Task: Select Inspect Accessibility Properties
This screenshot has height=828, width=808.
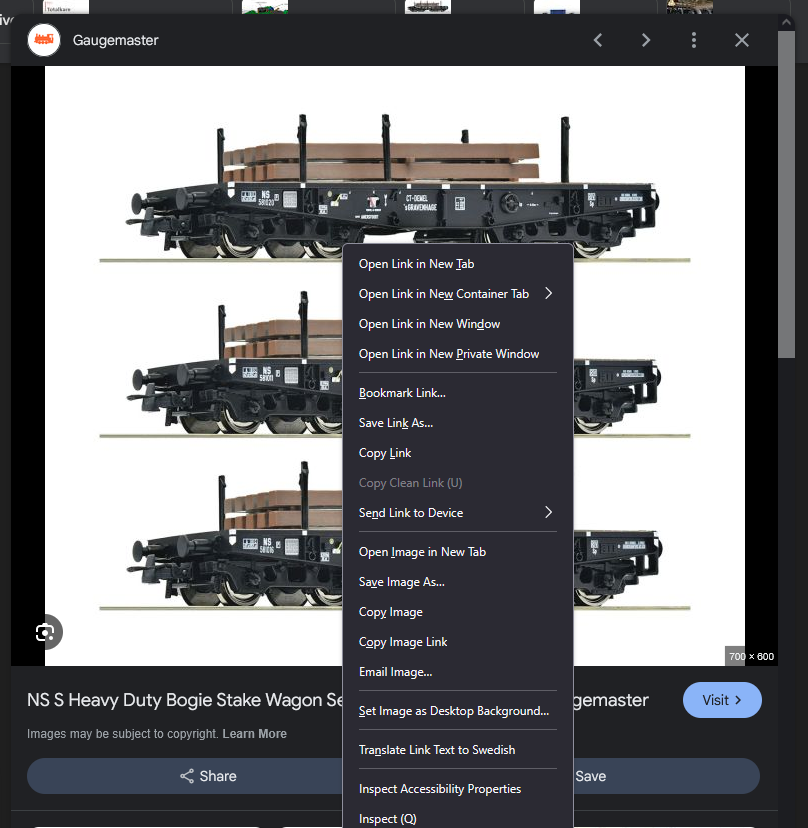Action: (x=440, y=789)
